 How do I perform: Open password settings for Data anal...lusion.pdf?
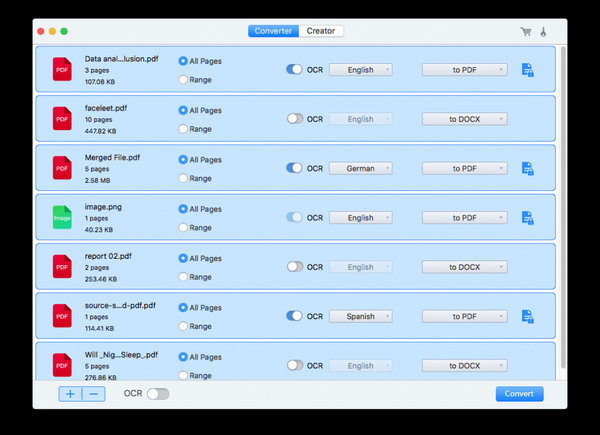pyautogui.click(x=528, y=70)
